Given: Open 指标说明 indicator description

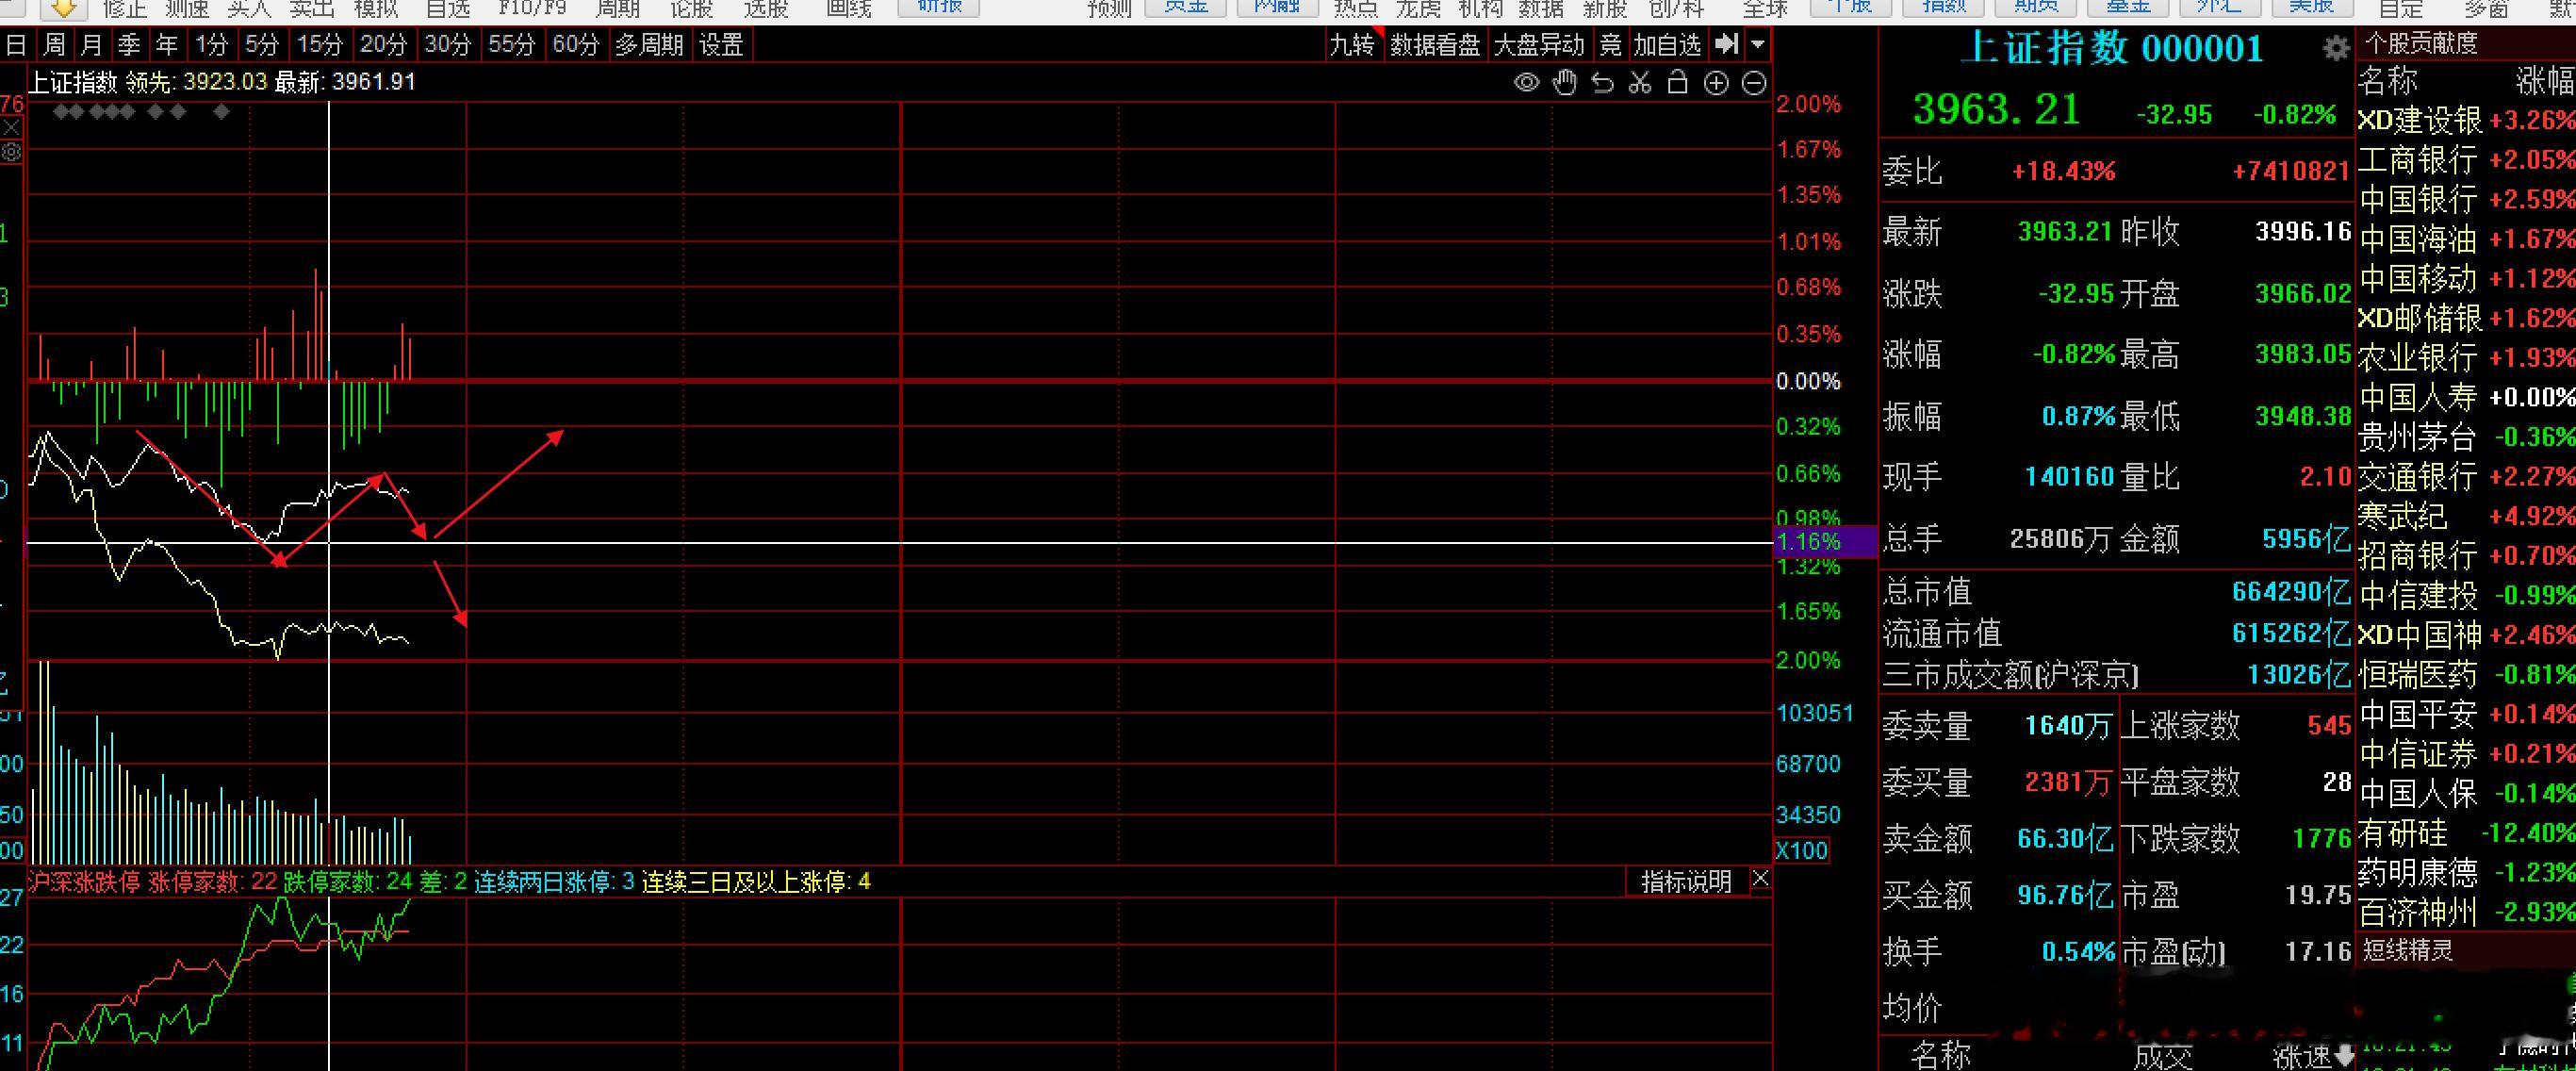Looking at the screenshot, I should click(x=1686, y=881).
